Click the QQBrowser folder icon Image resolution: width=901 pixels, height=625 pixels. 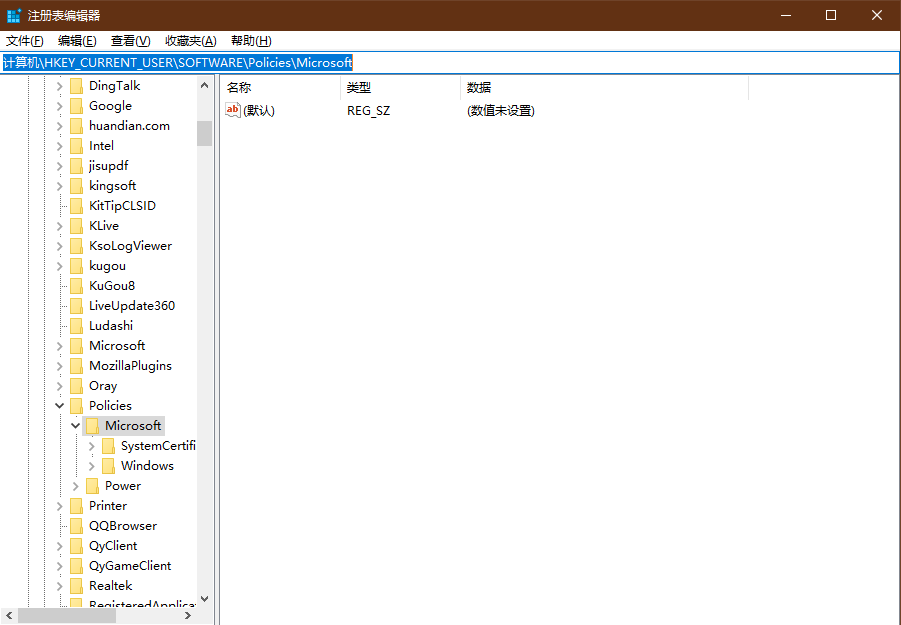76,526
